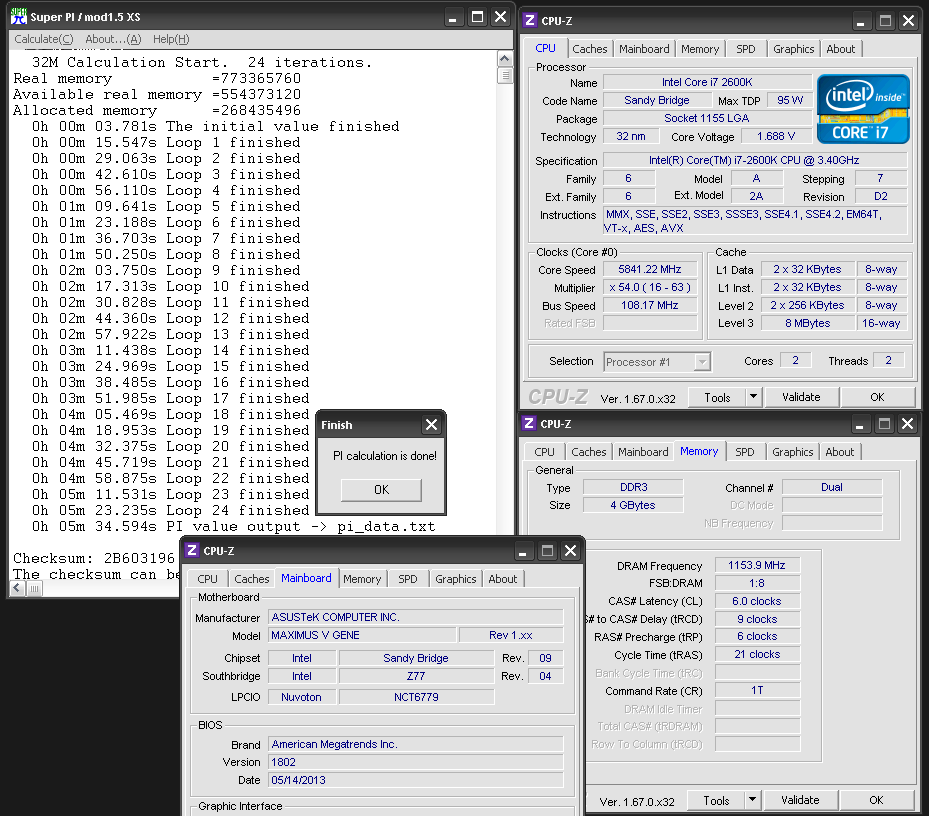Click the CPU-Z logo icon in Mainboard window title

click(x=191, y=551)
